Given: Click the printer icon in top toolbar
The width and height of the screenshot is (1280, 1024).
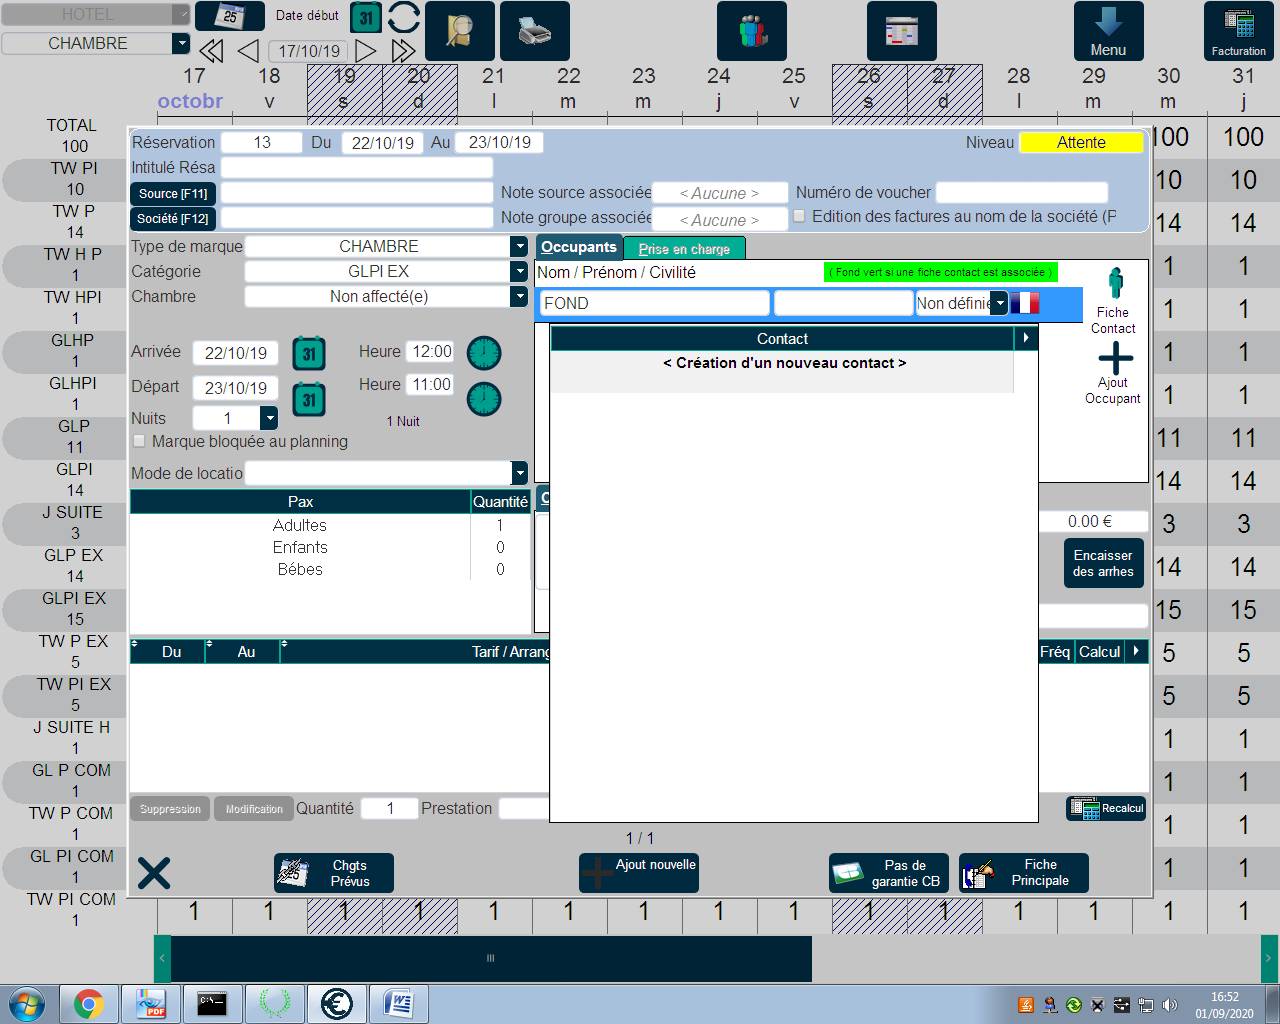Looking at the screenshot, I should tap(534, 31).
